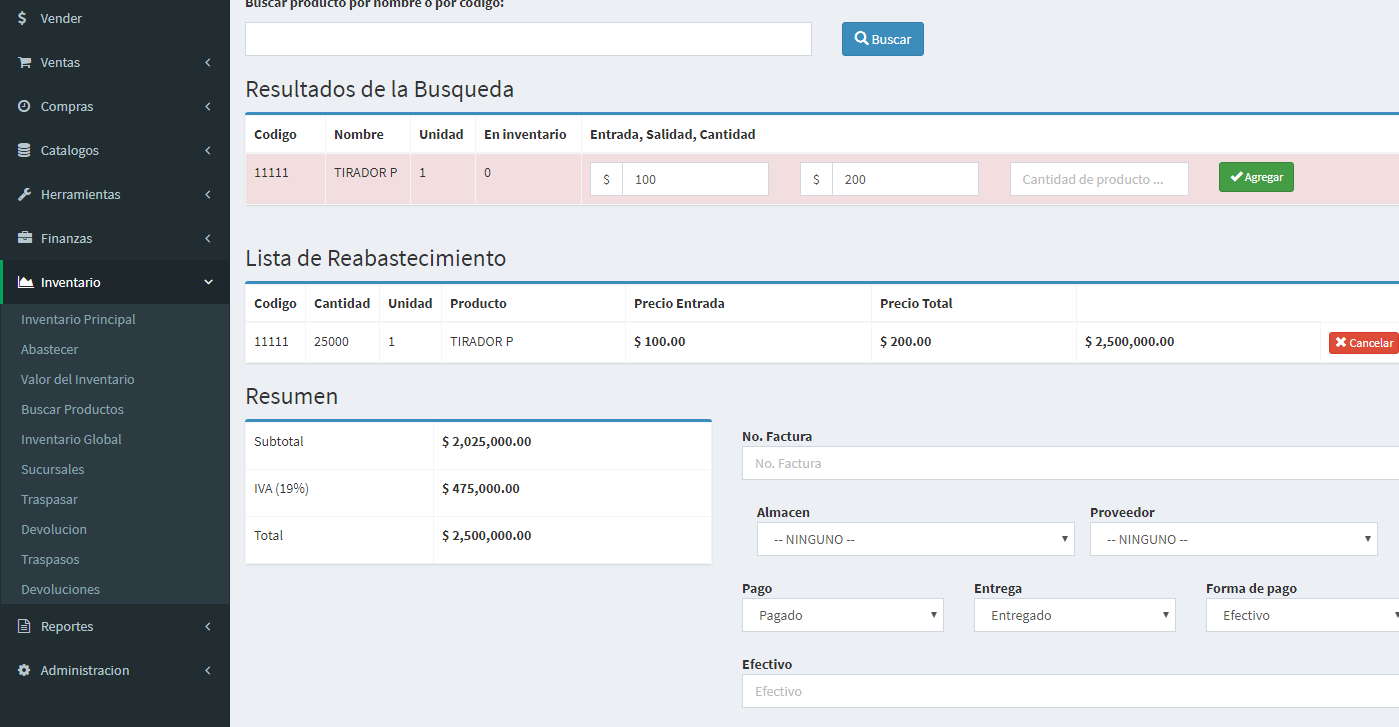This screenshot has height=727, width=1399.
Task: Collapse the Inventario menu chevron
Action: 208,282
